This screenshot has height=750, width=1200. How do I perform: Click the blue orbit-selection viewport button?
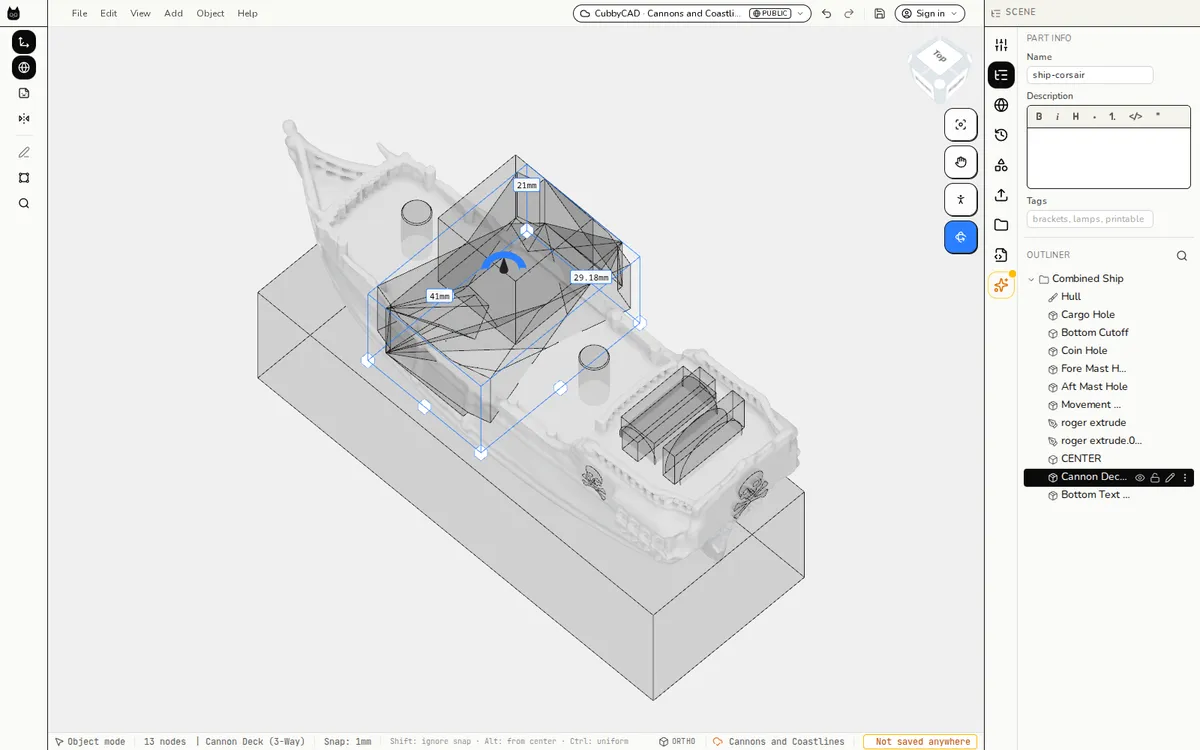[961, 237]
